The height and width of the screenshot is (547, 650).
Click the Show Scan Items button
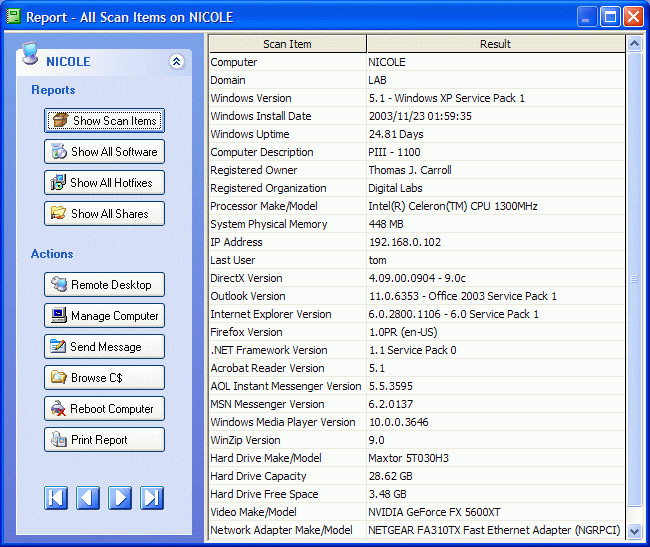coord(104,121)
